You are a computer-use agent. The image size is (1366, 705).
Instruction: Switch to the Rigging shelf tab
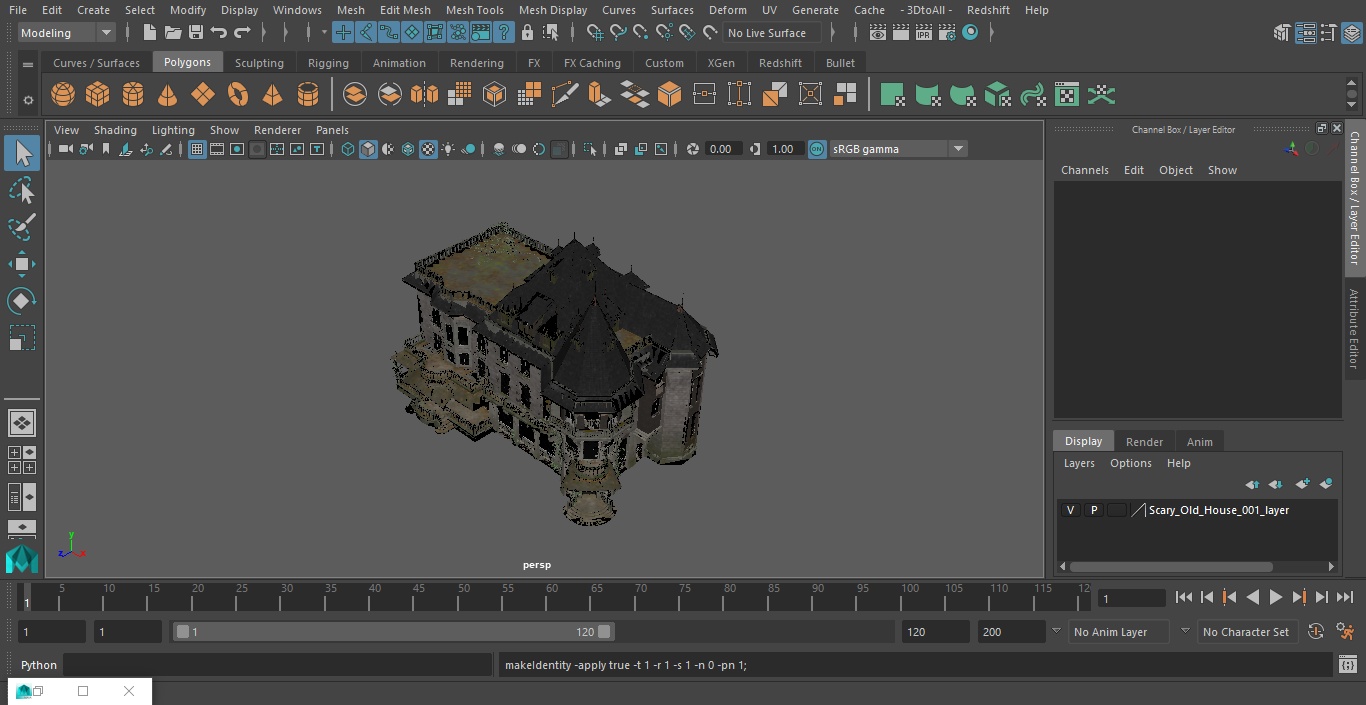click(328, 62)
